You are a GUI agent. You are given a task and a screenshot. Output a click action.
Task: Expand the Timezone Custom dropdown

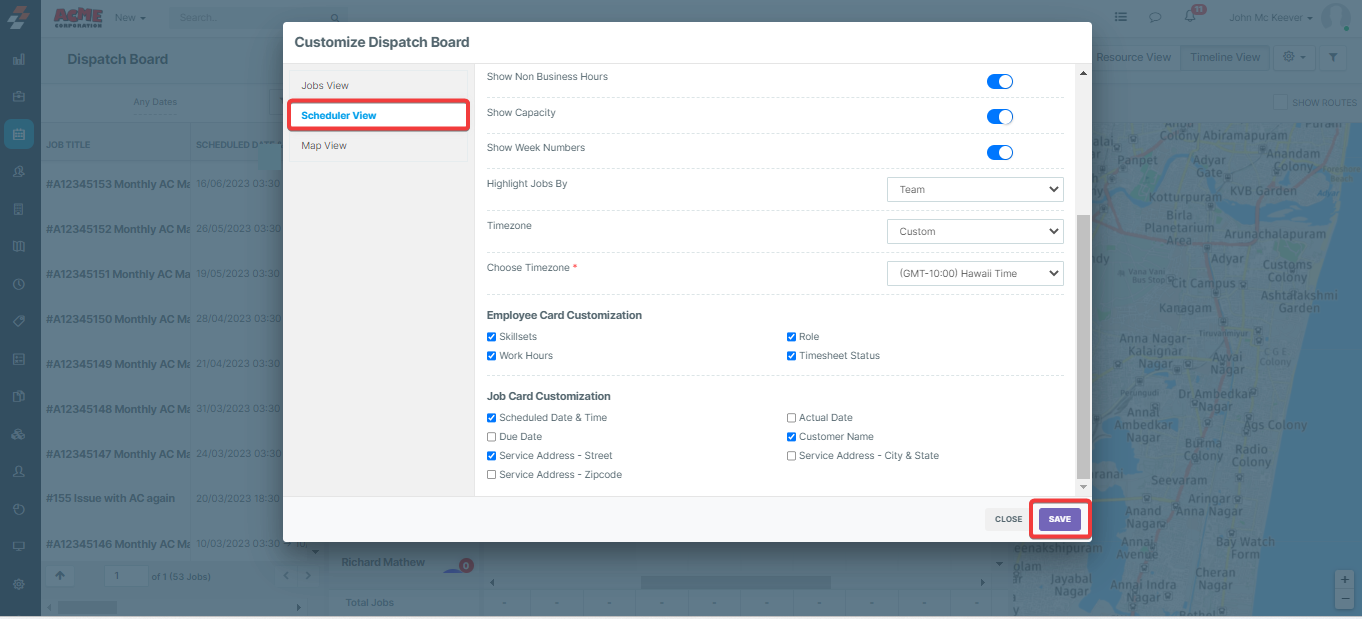coord(974,231)
